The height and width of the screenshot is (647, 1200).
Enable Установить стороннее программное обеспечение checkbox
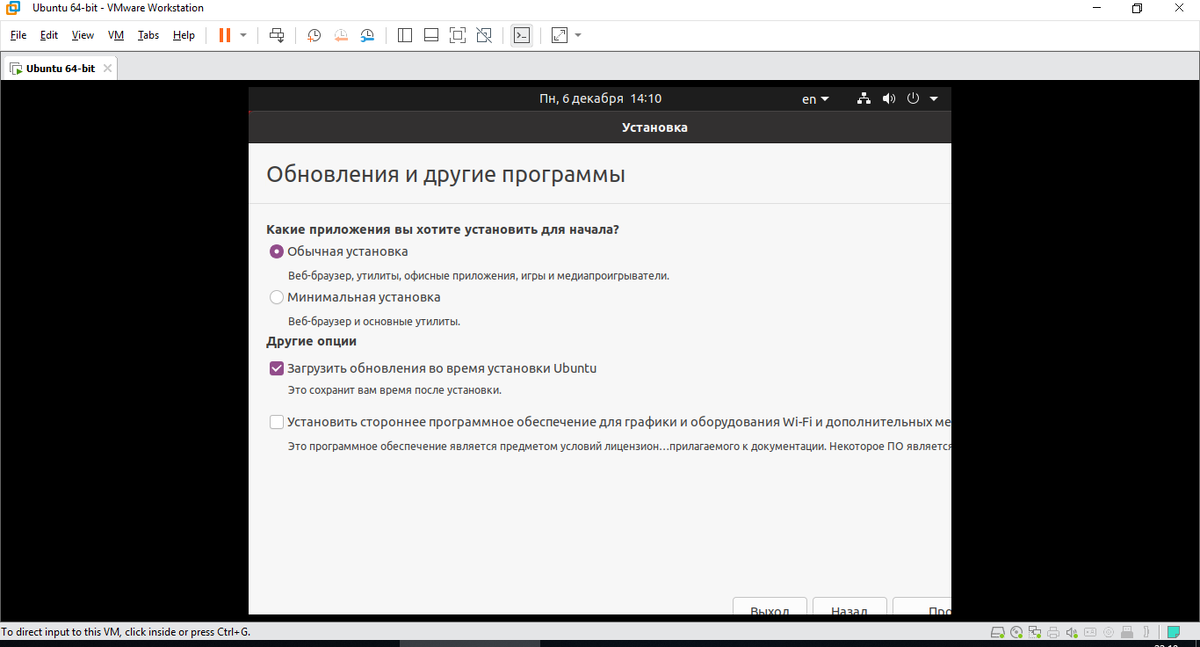[277, 422]
